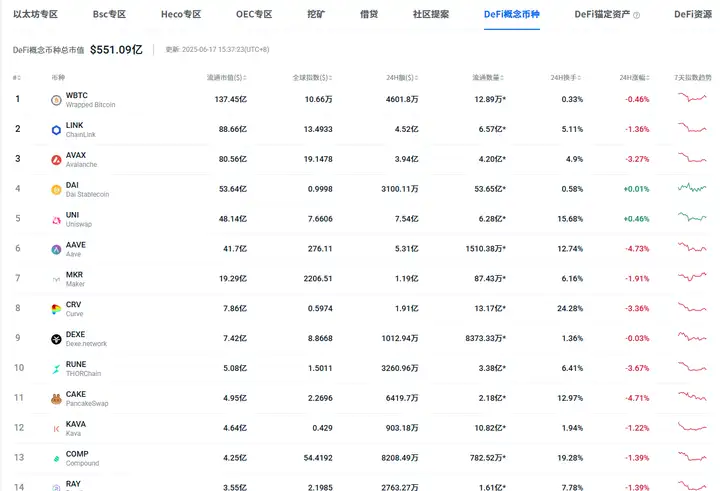This screenshot has width=720, height=491.
Task: Select the 挖矿 tab
Action: [x=316, y=14]
